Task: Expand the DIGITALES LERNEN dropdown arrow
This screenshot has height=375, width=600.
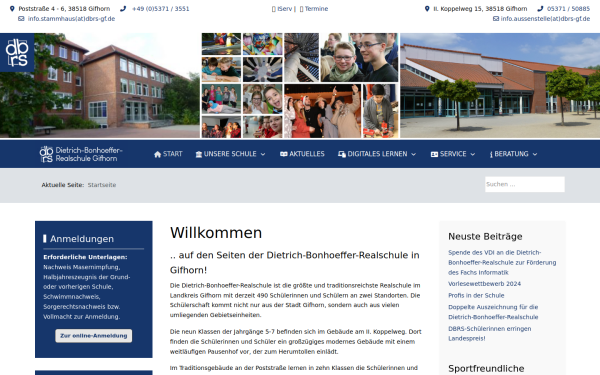Action: tap(414, 154)
